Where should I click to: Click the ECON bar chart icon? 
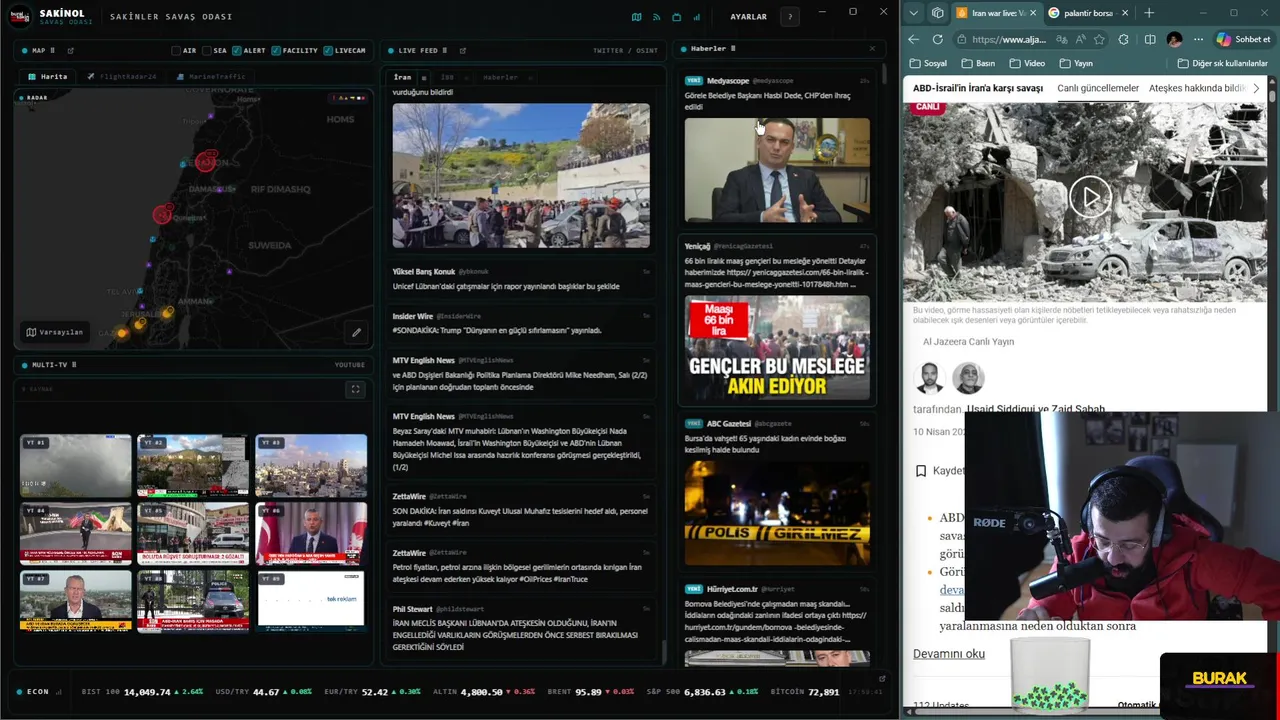click(x=59, y=692)
